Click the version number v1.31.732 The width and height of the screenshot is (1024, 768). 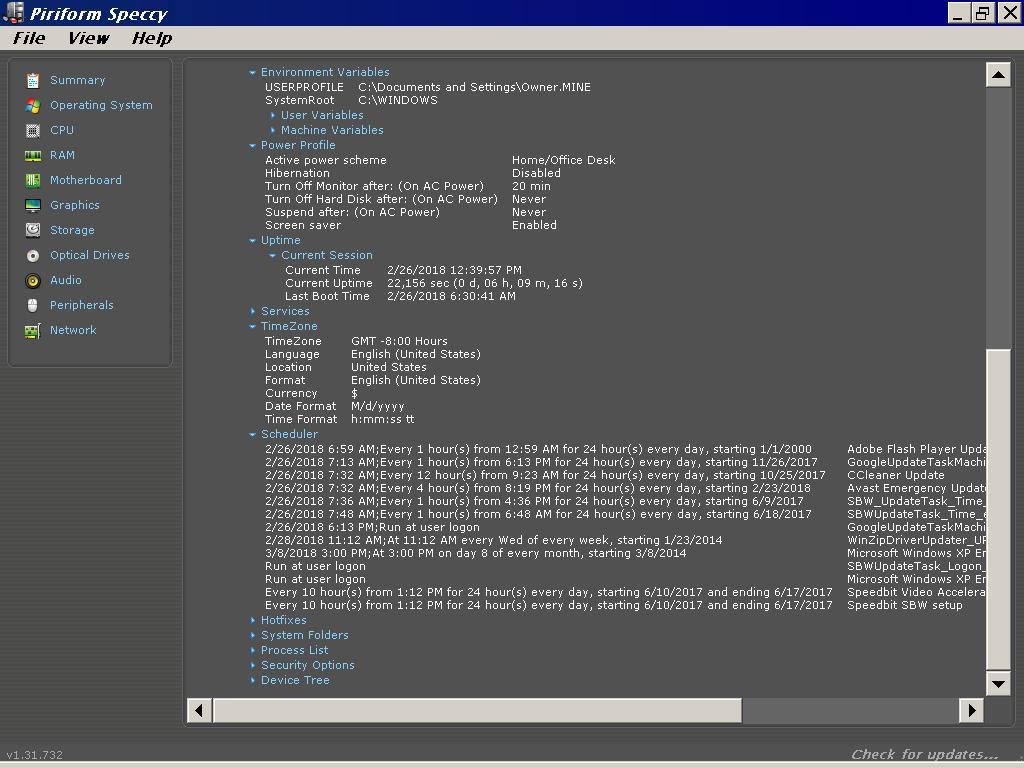pos(35,755)
